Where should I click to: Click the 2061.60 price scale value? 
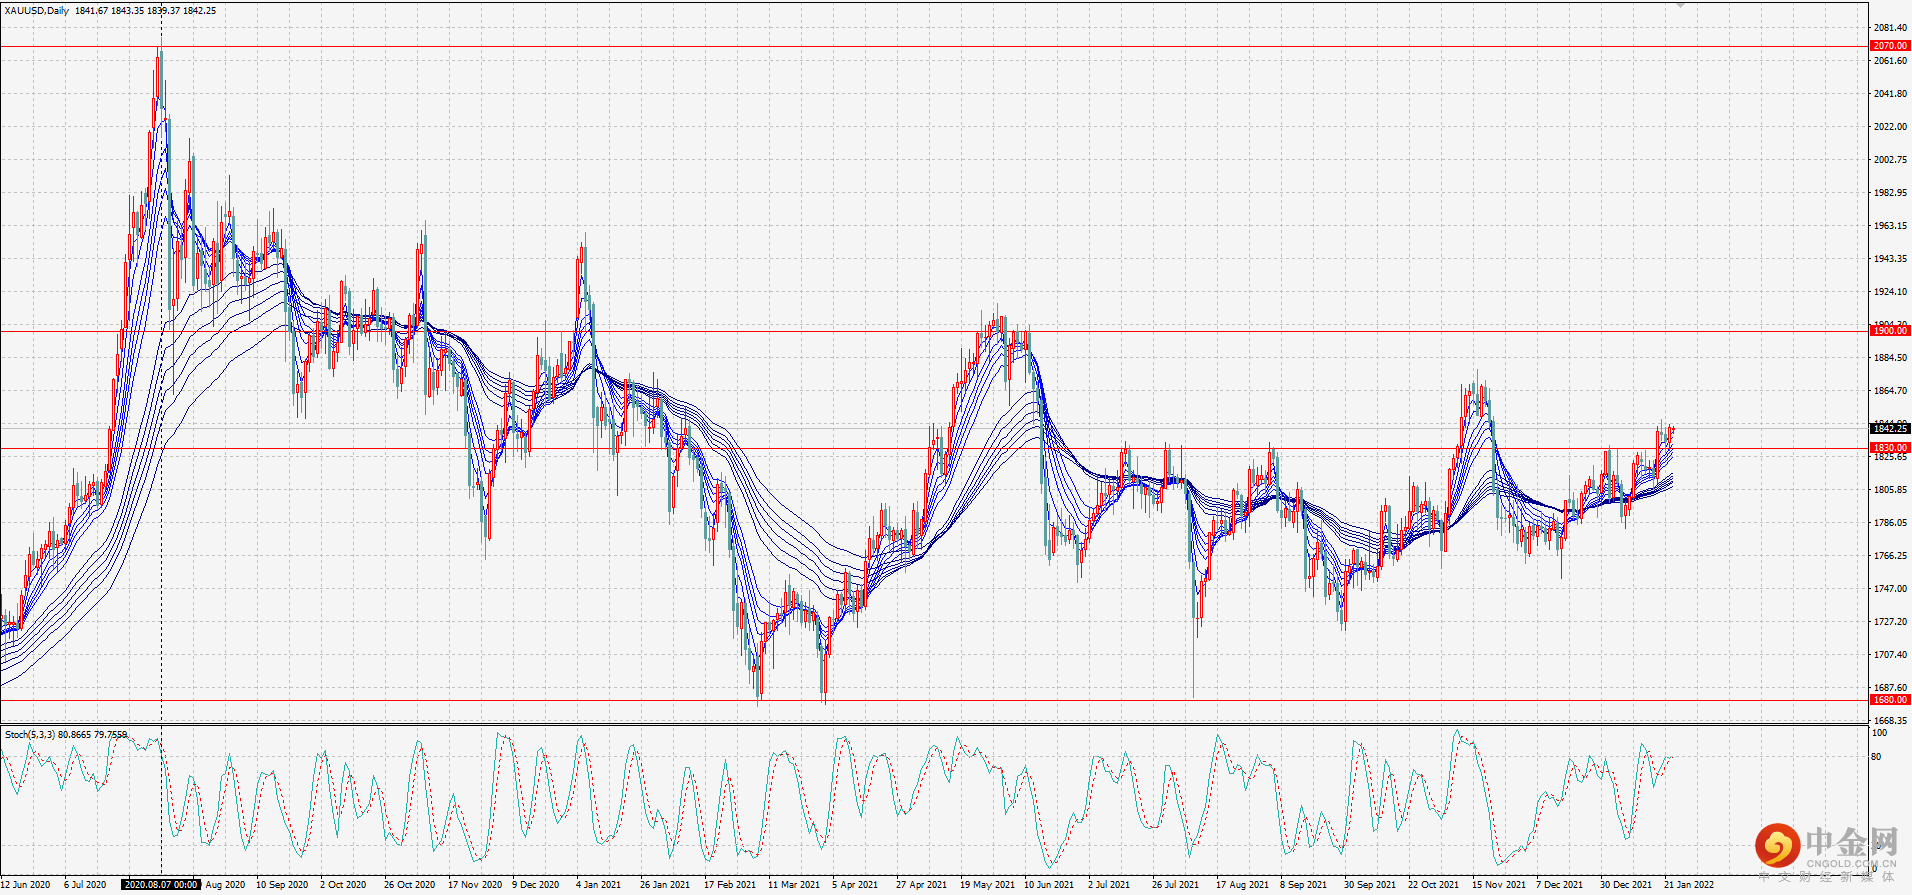1890,61
